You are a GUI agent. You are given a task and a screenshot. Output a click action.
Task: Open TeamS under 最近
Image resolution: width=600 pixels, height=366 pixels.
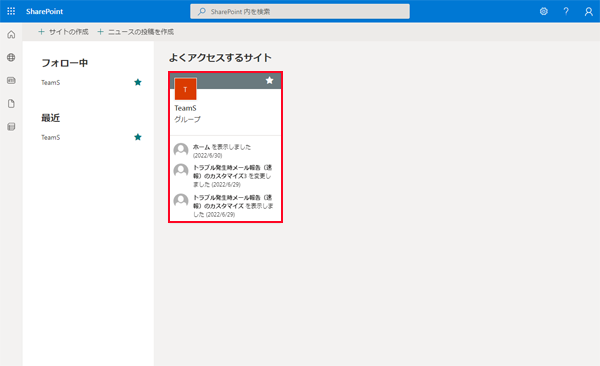coord(51,137)
